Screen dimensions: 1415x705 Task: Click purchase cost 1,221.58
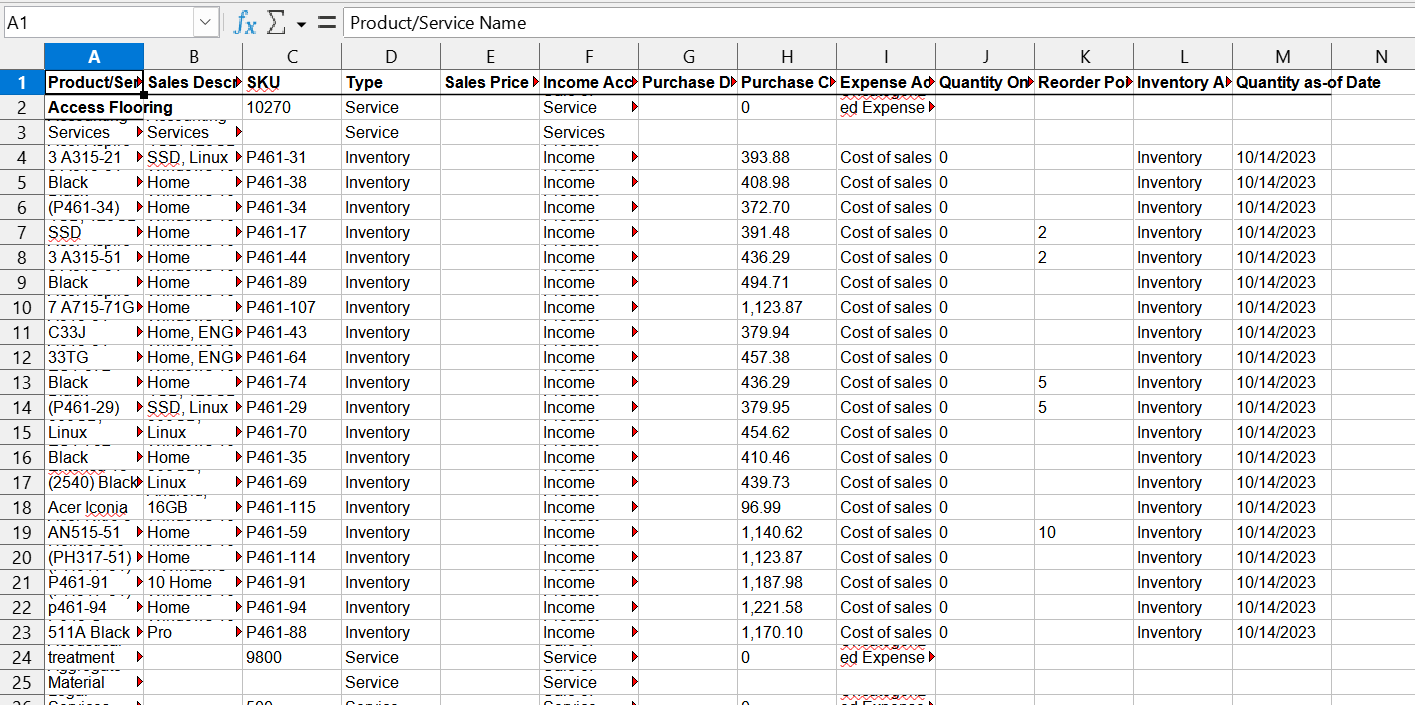[787, 607]
